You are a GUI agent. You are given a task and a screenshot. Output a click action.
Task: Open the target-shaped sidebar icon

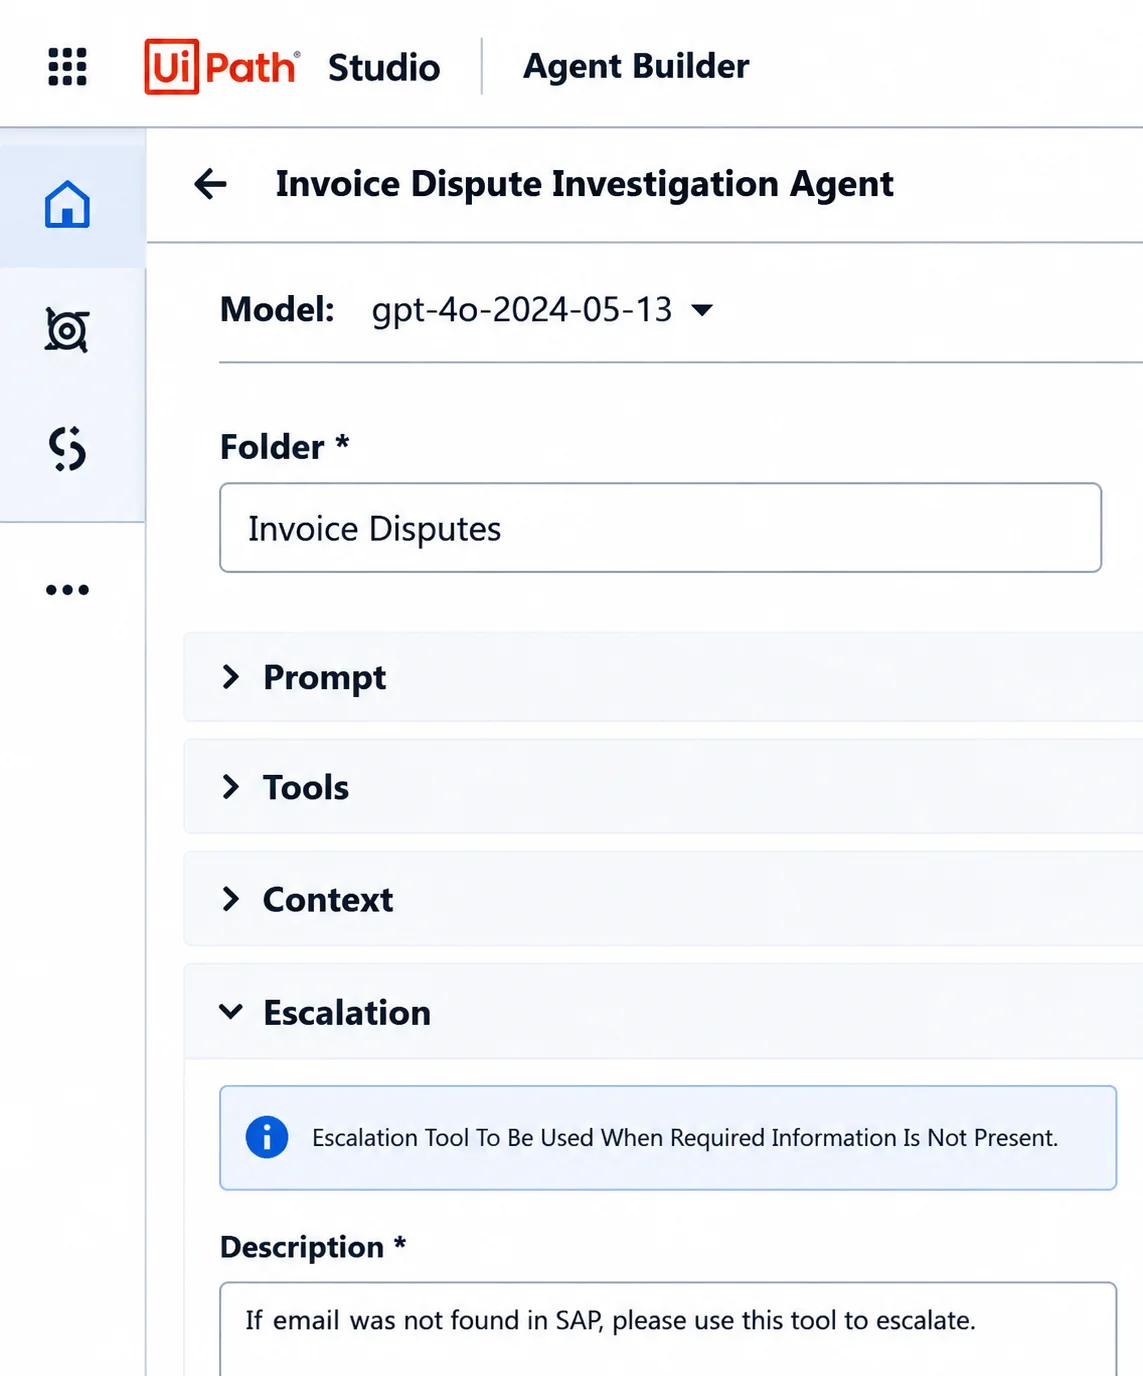(x=67, y=330)
